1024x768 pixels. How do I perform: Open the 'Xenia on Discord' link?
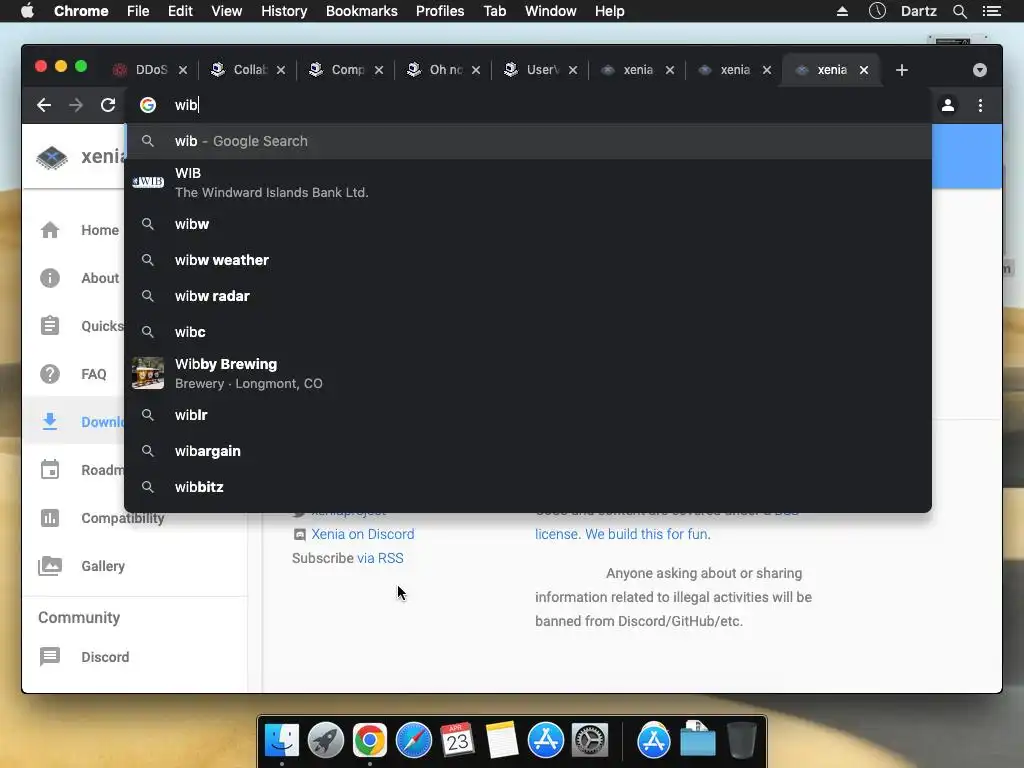362,534
